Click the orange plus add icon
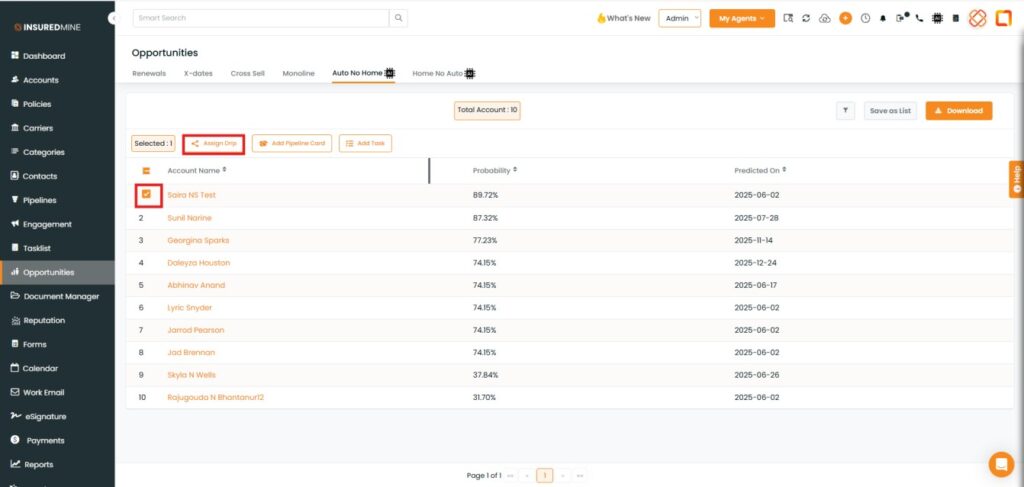 point(845,18)
